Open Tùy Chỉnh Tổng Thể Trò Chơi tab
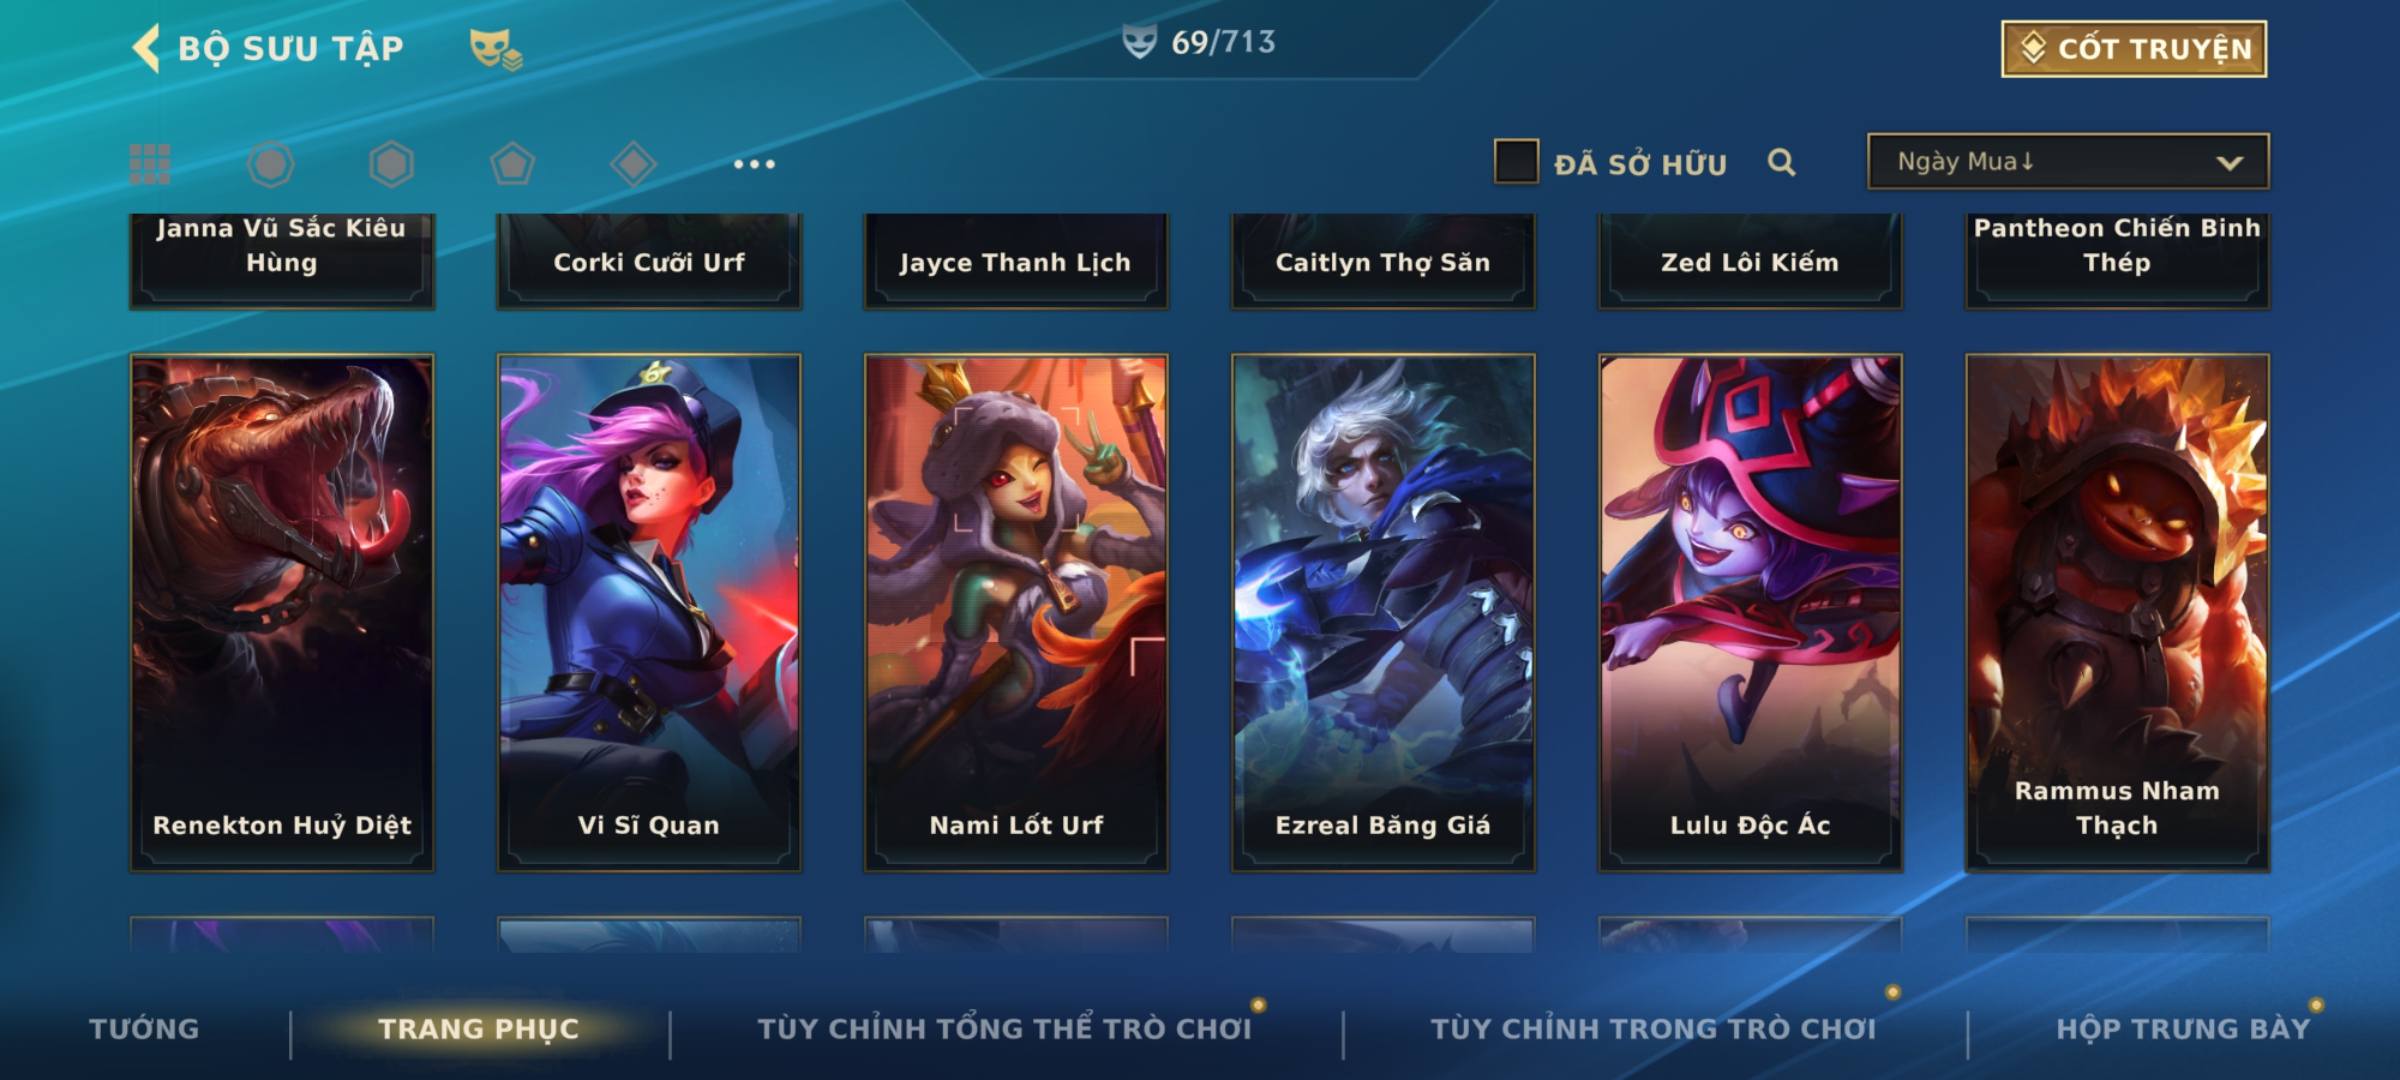Image resolution: width=2400 pixels, height=1080 pixels. tap(1004, 1029)
